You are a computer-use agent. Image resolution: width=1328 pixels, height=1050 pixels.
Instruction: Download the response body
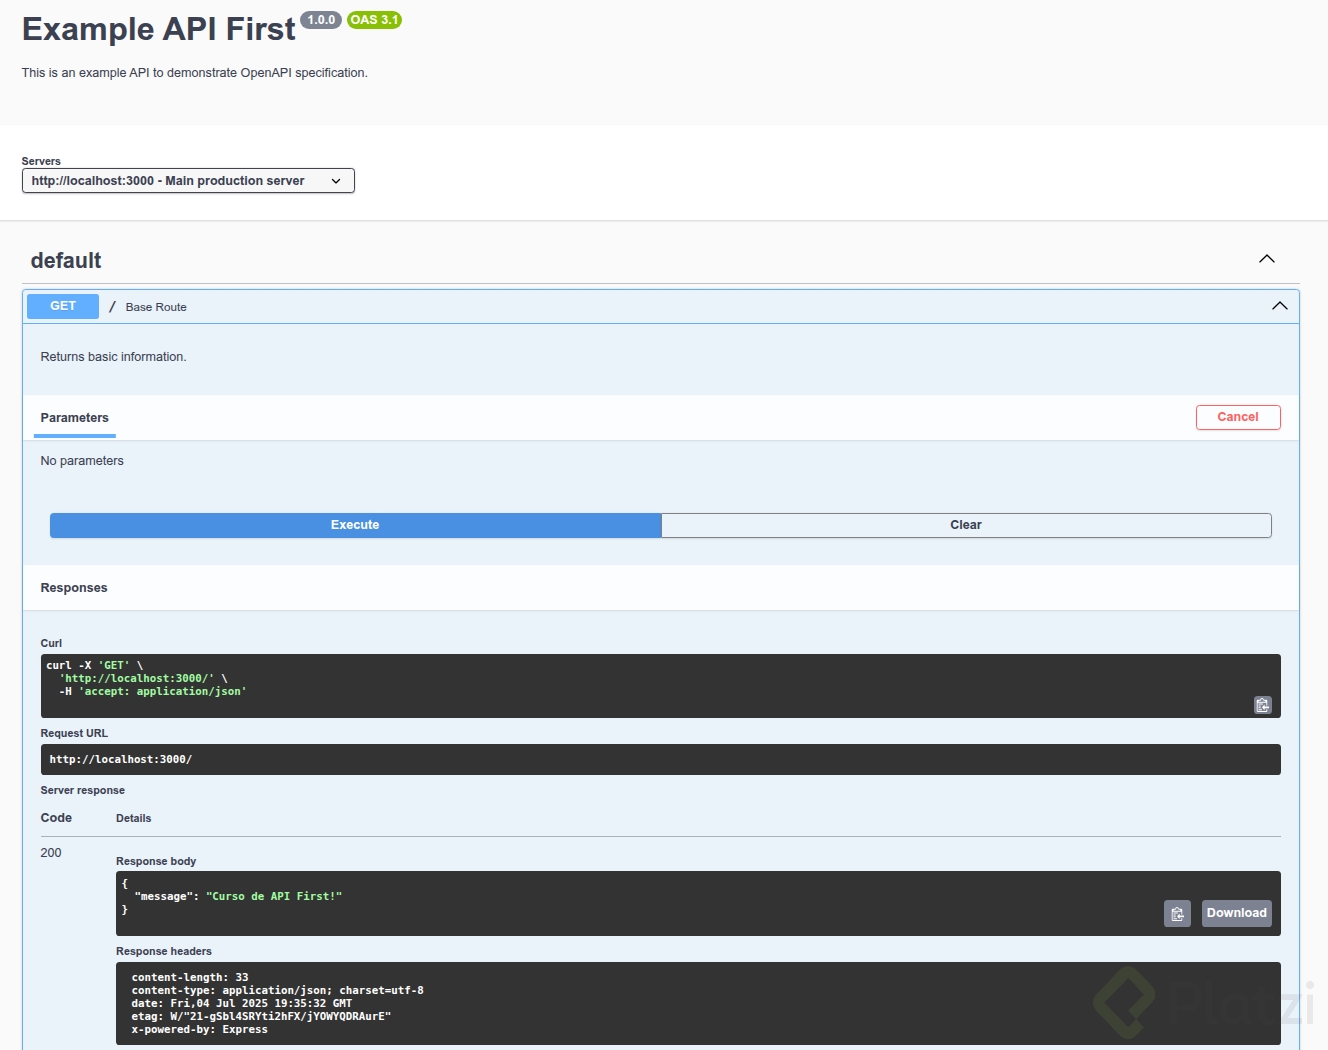click(x=1236, y=913)
